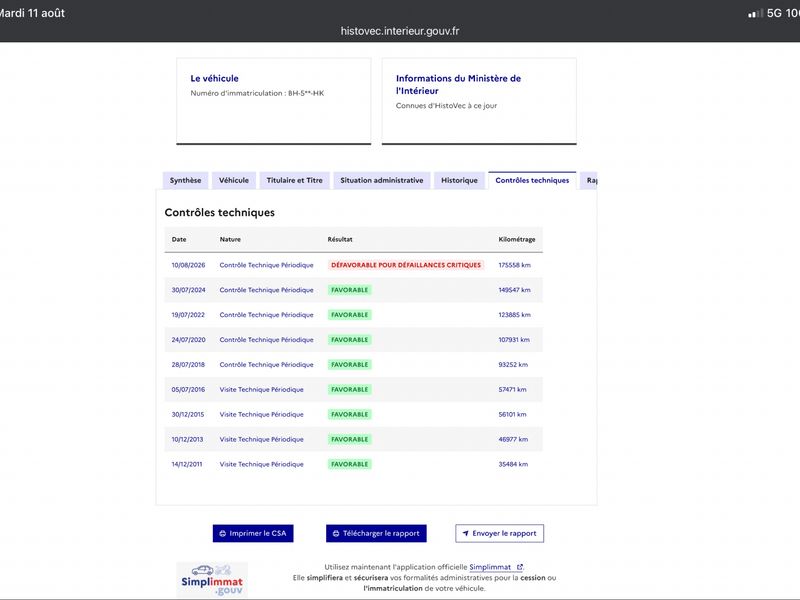Click the 35484 km mileage value

[513, 464]
